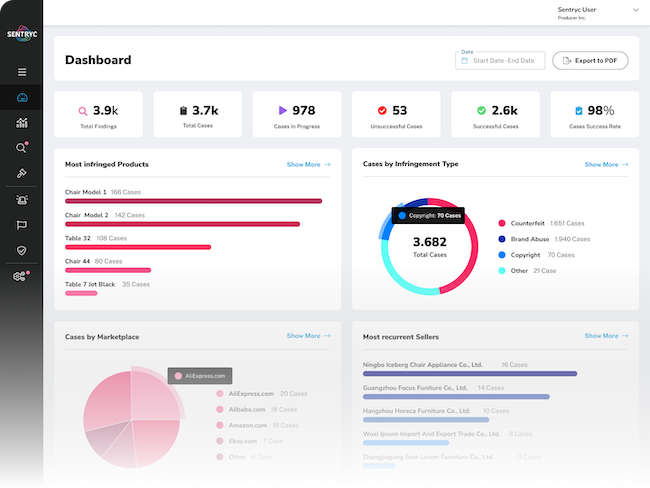The height and width of the screenshot is (488, 650).
Task: Click the Start Date - End Date field
Action: (500, 61)
